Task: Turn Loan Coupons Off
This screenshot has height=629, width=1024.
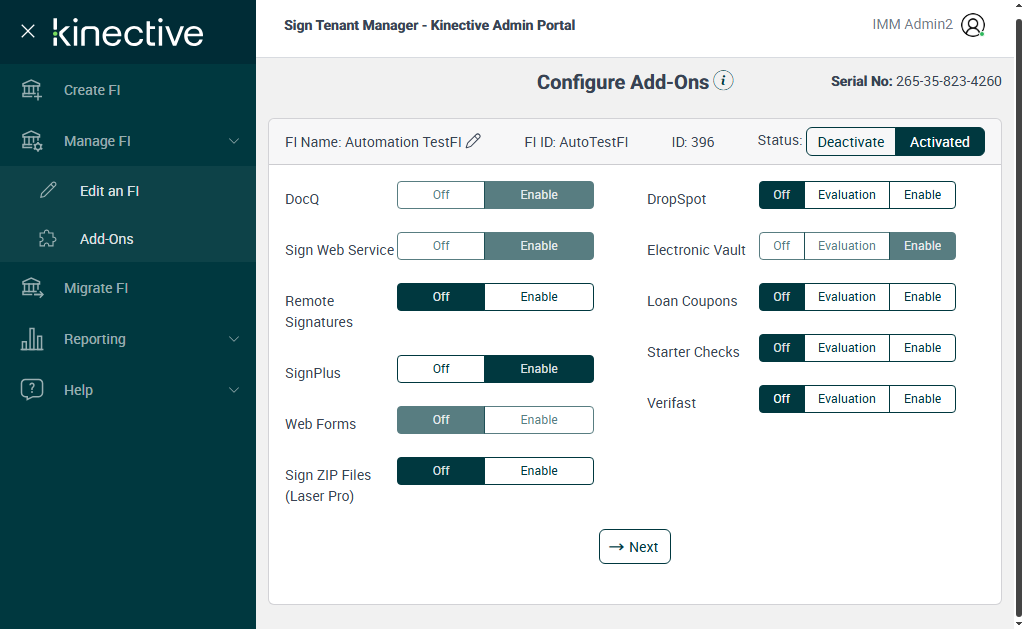Action: point(782,297)
